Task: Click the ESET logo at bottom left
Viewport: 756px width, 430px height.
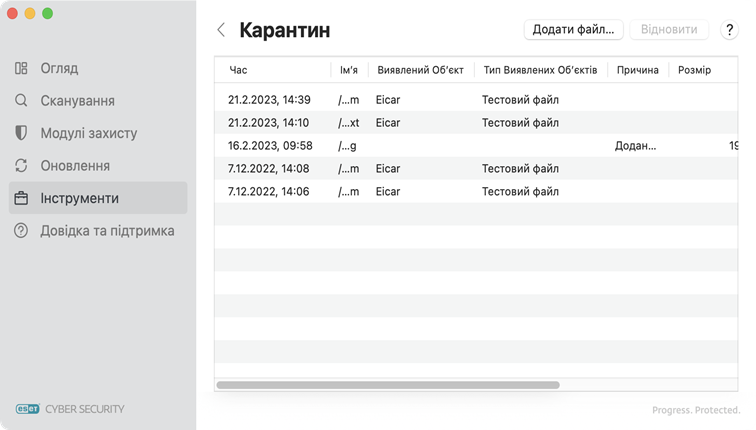Action: [27, 409]
